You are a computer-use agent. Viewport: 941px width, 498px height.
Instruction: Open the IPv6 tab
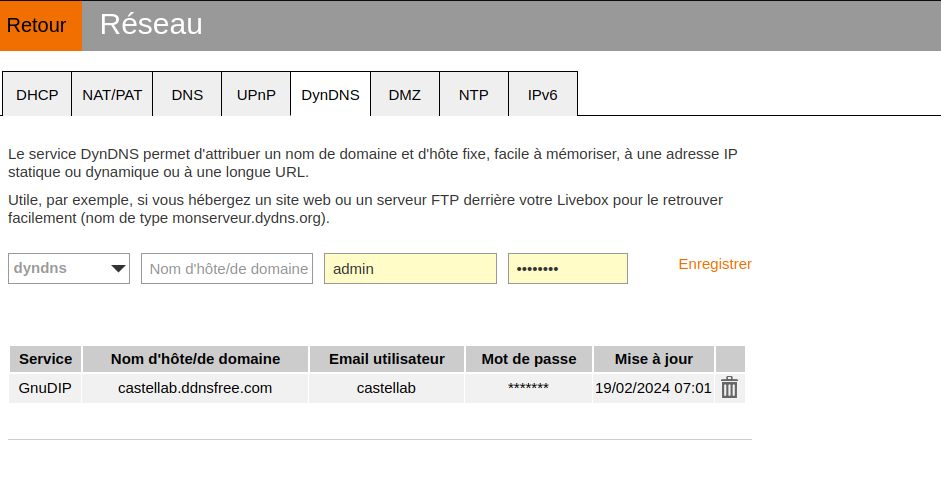(543, 96)
